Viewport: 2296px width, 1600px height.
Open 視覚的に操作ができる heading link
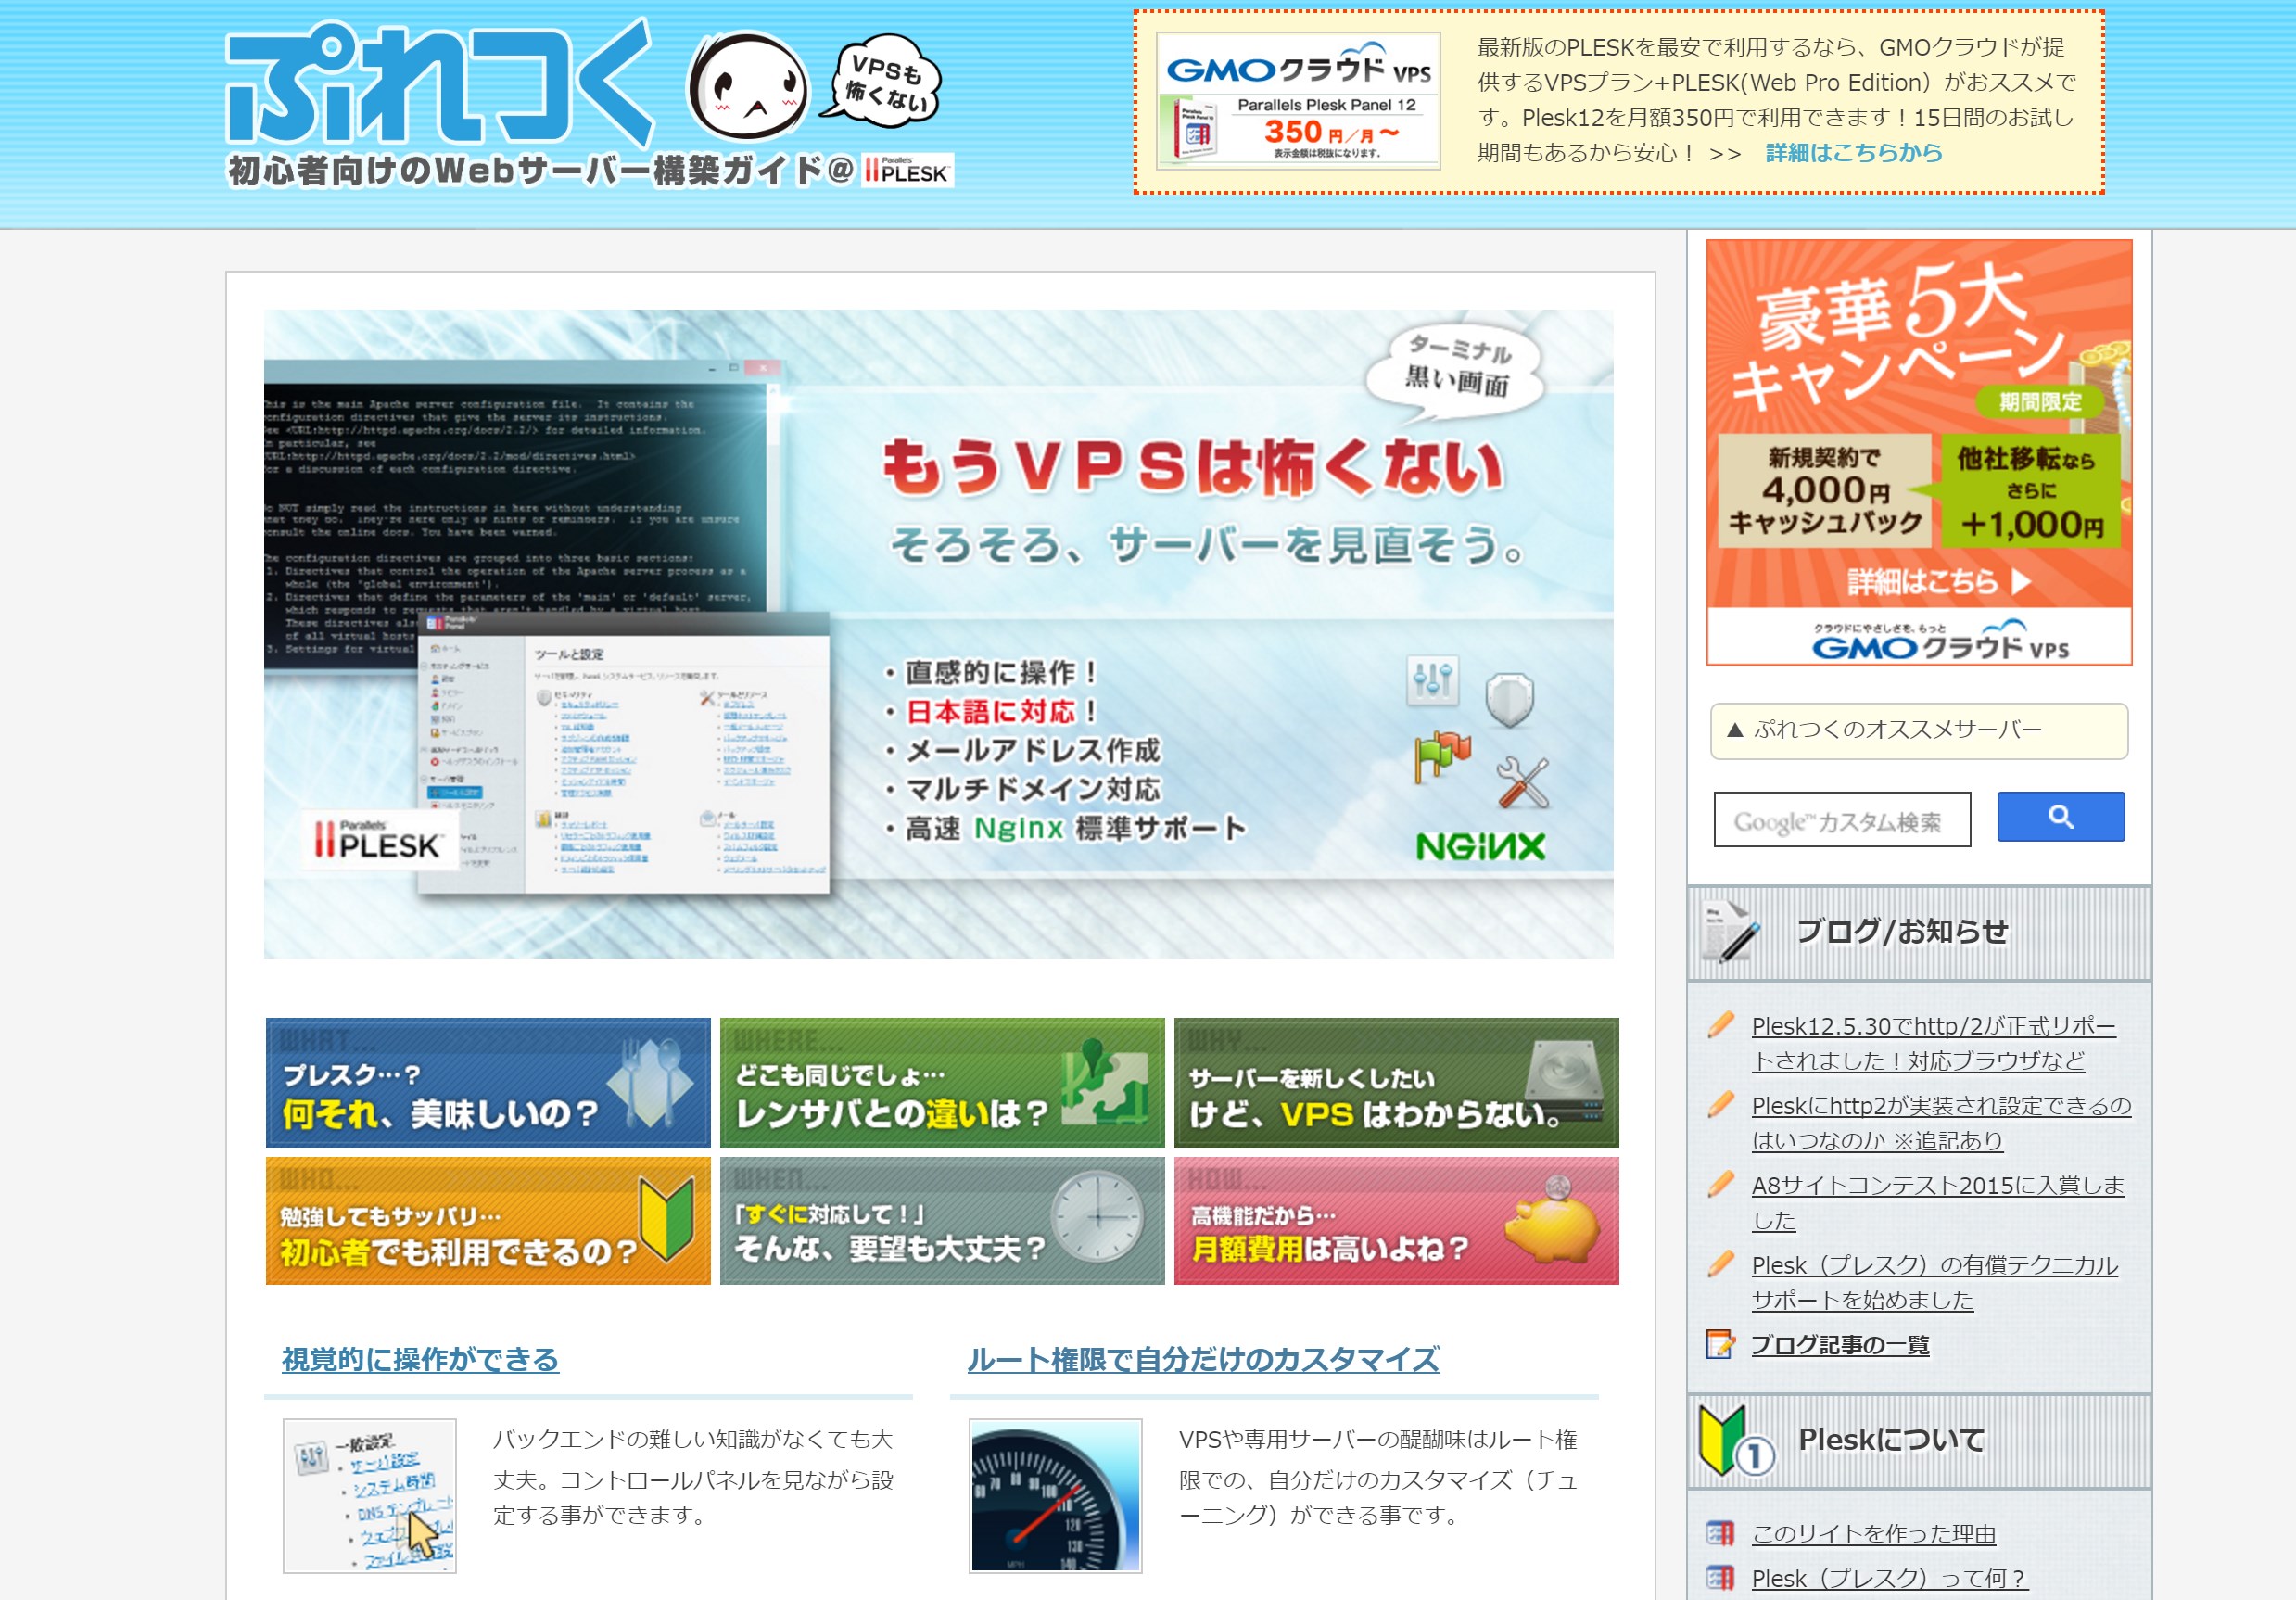(420, 1359)
